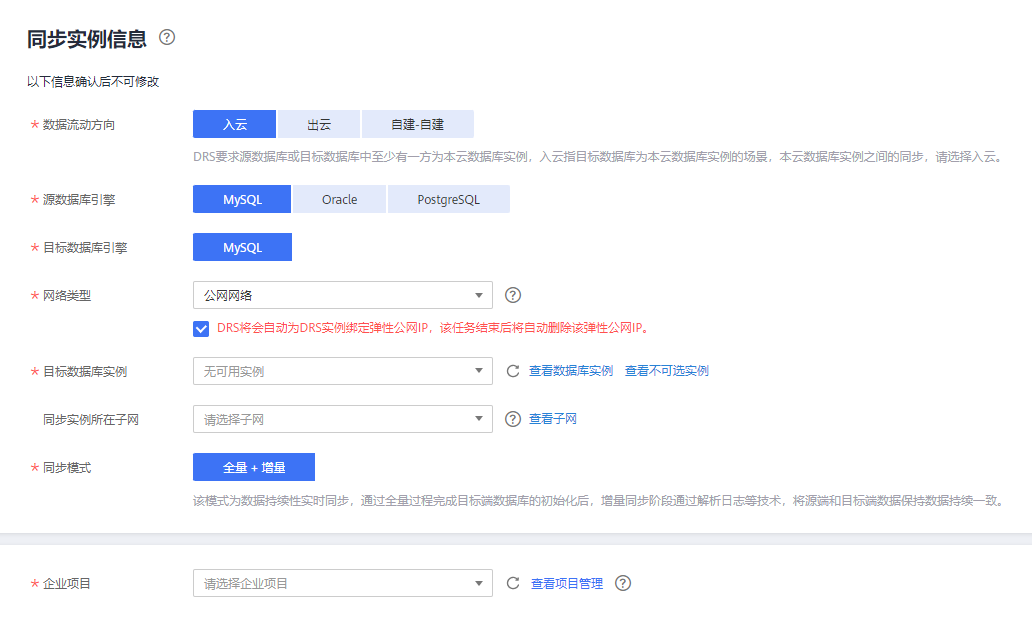
Task: Select 自建-自建 data flow direction
Action: coord(417,124)
